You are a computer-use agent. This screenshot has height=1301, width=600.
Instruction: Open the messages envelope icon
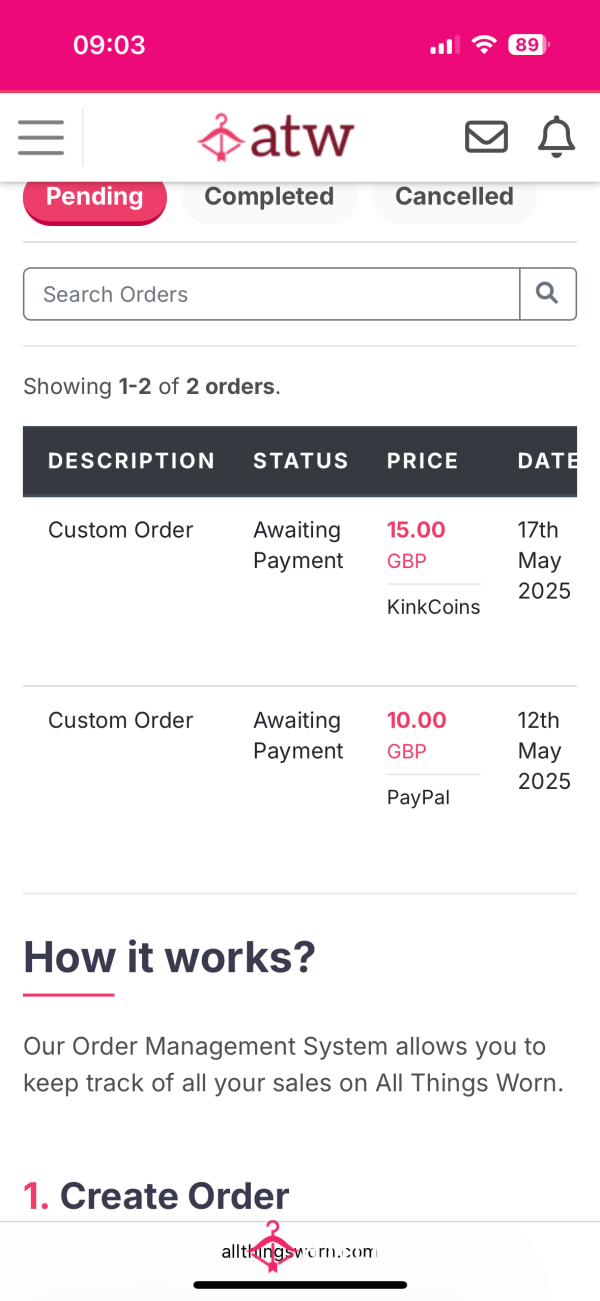(487, 137)
